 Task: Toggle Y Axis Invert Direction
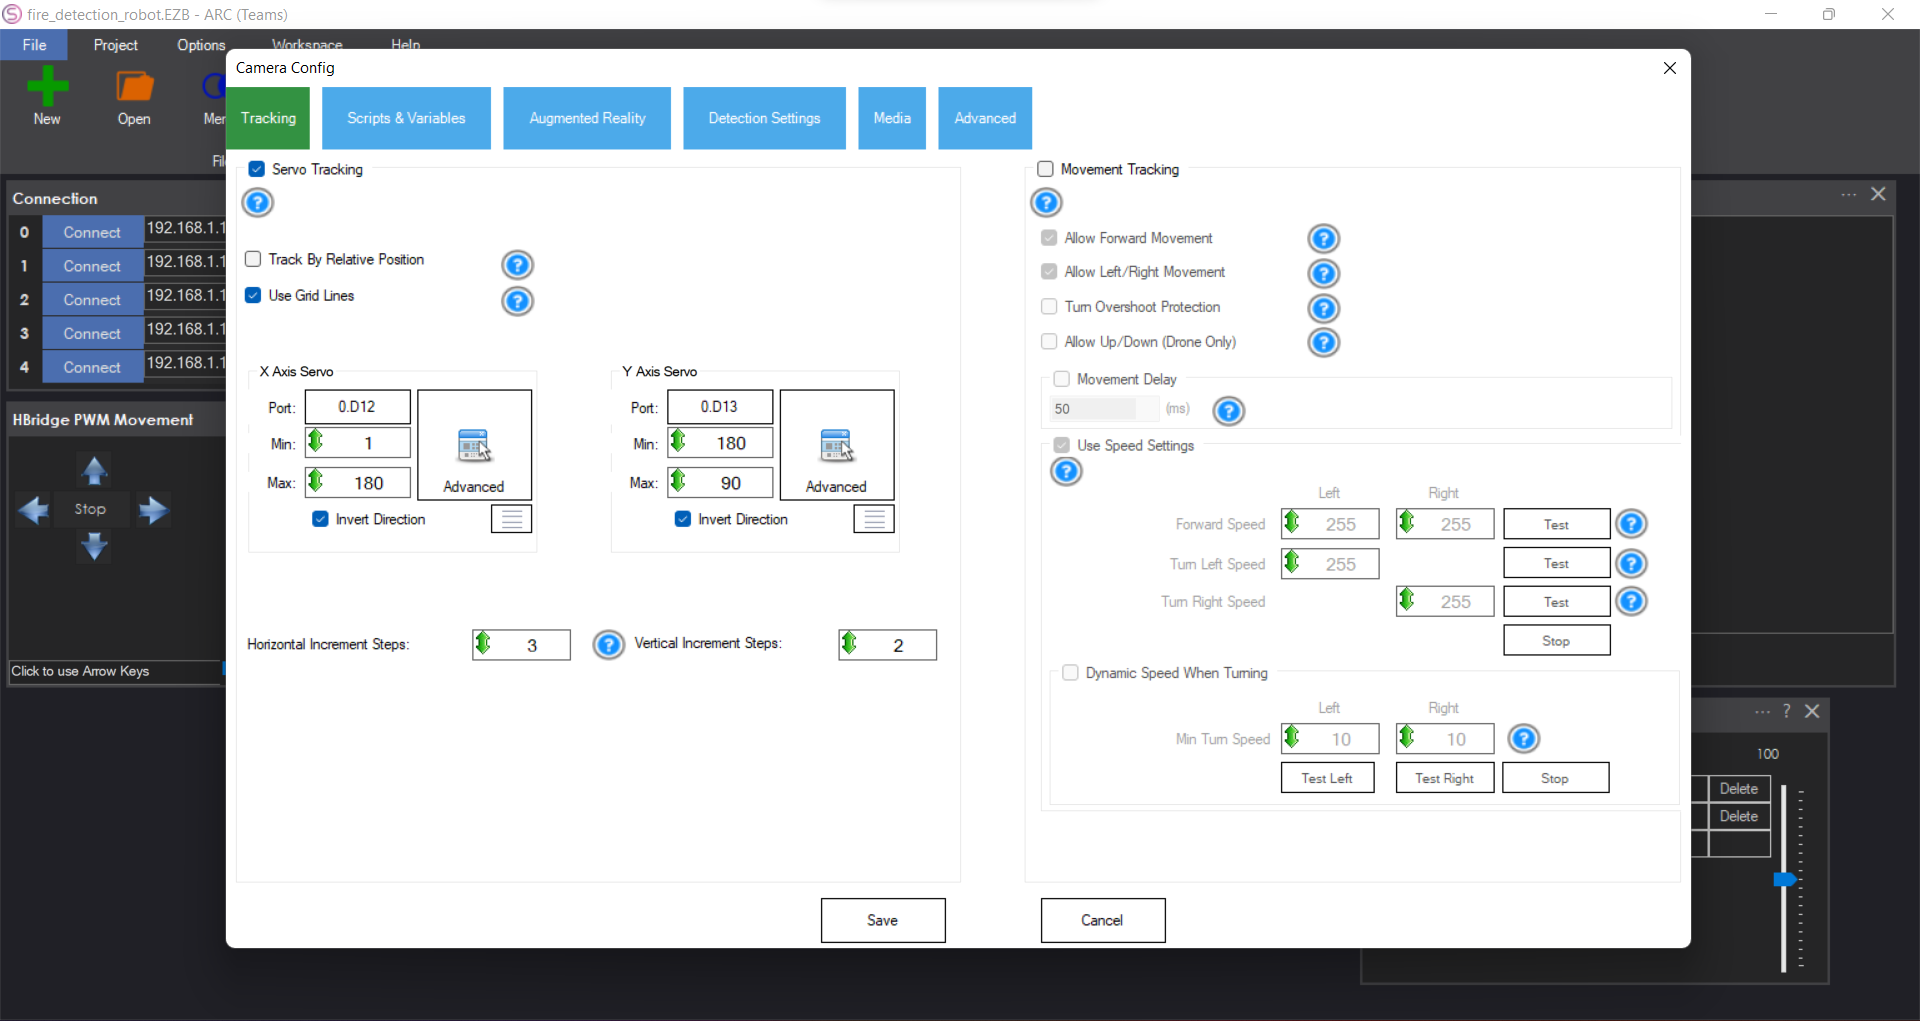pyautogui.click(x=683, y=519)
